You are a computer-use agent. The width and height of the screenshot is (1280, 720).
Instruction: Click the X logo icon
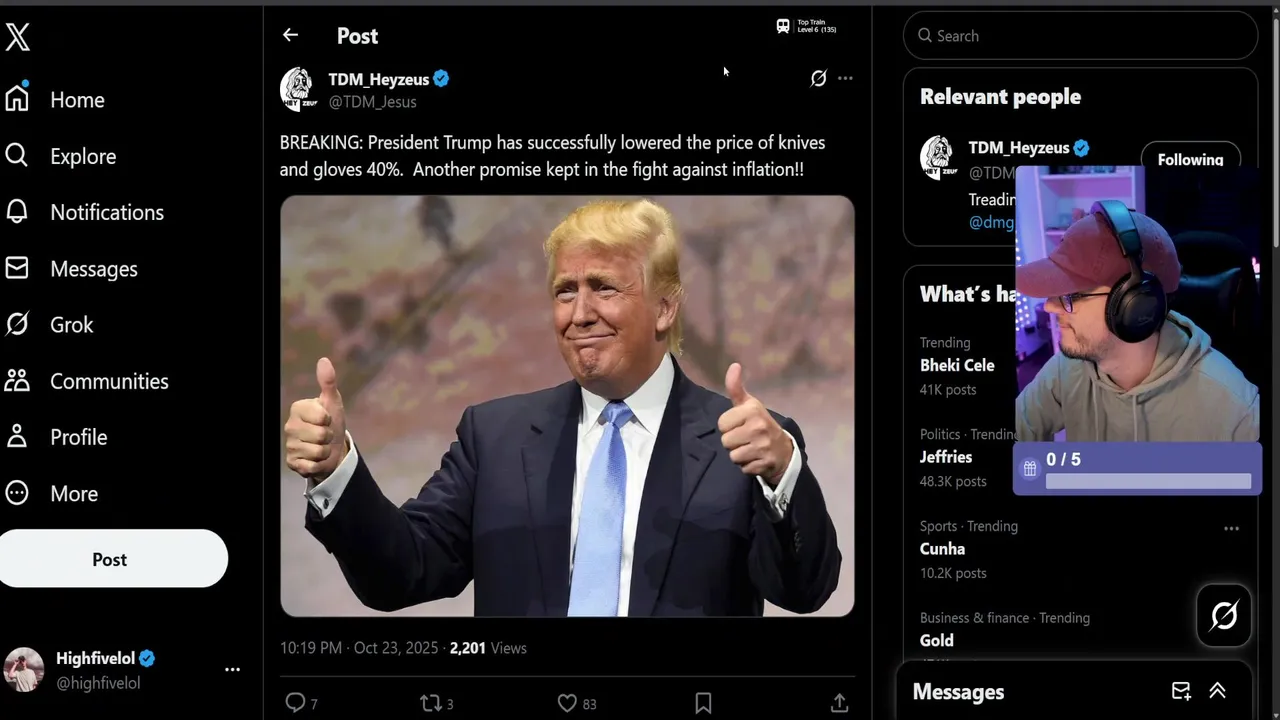[18, 37]
